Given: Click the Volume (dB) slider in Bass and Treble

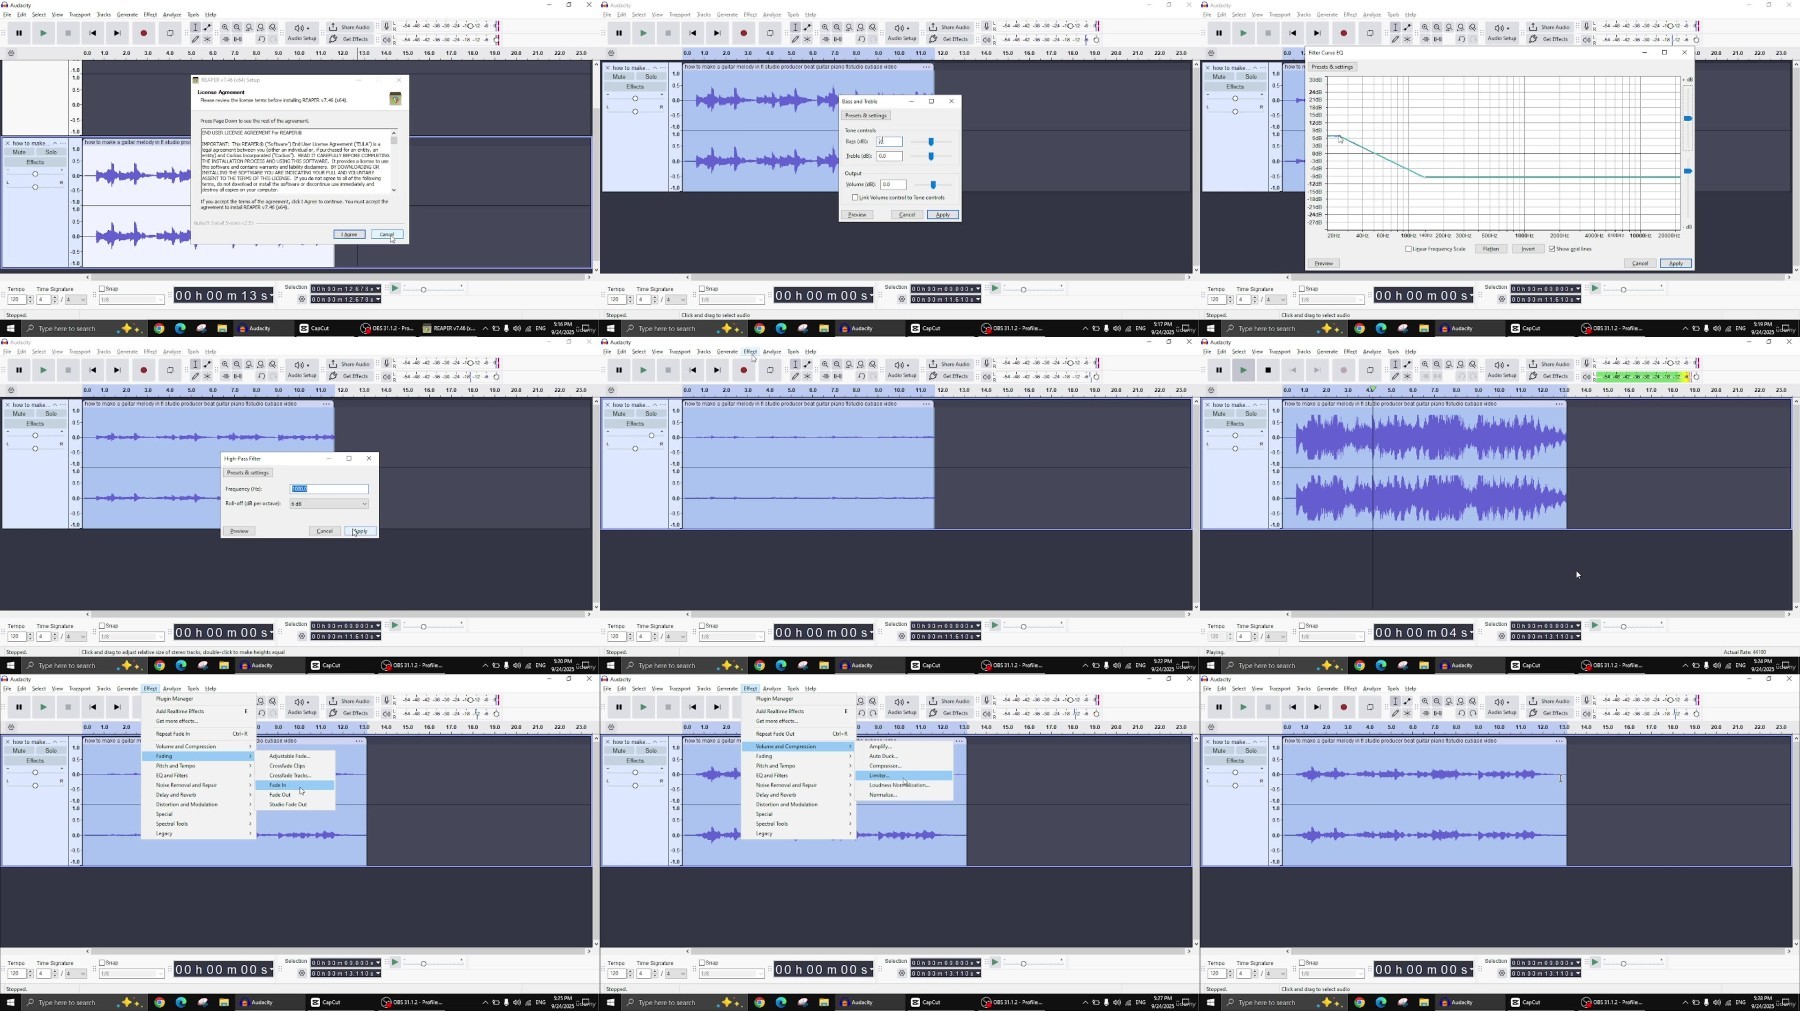Looking at the screenshot, I should [x=932, y=185].
